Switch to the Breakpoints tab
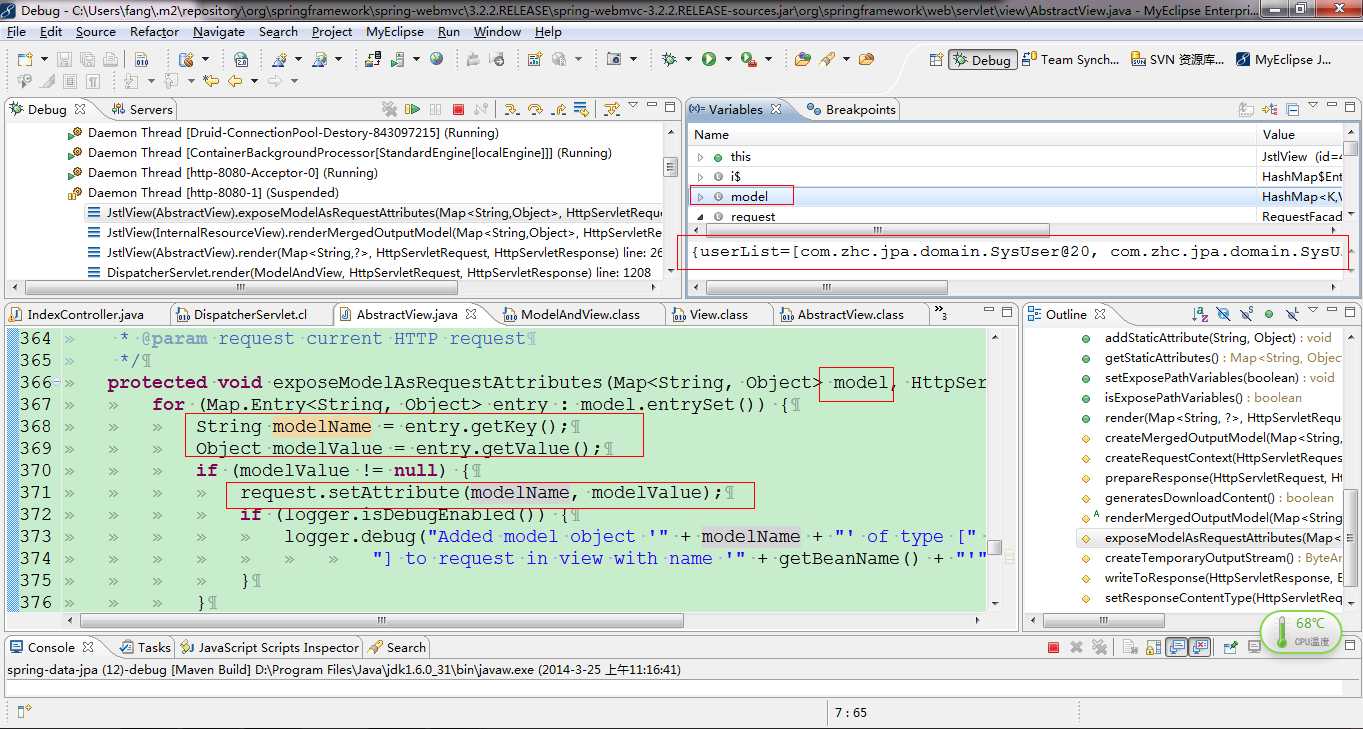1363x729 pixels. point(850,109)
